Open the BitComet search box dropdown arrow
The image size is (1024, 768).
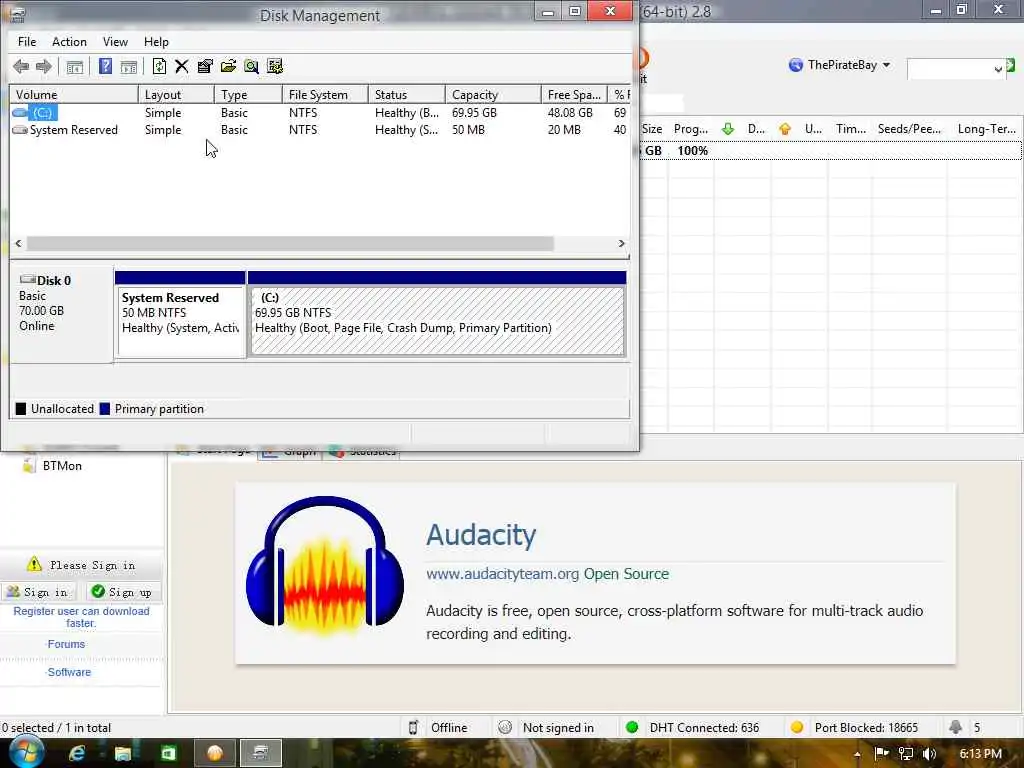(x=998, y=69)
